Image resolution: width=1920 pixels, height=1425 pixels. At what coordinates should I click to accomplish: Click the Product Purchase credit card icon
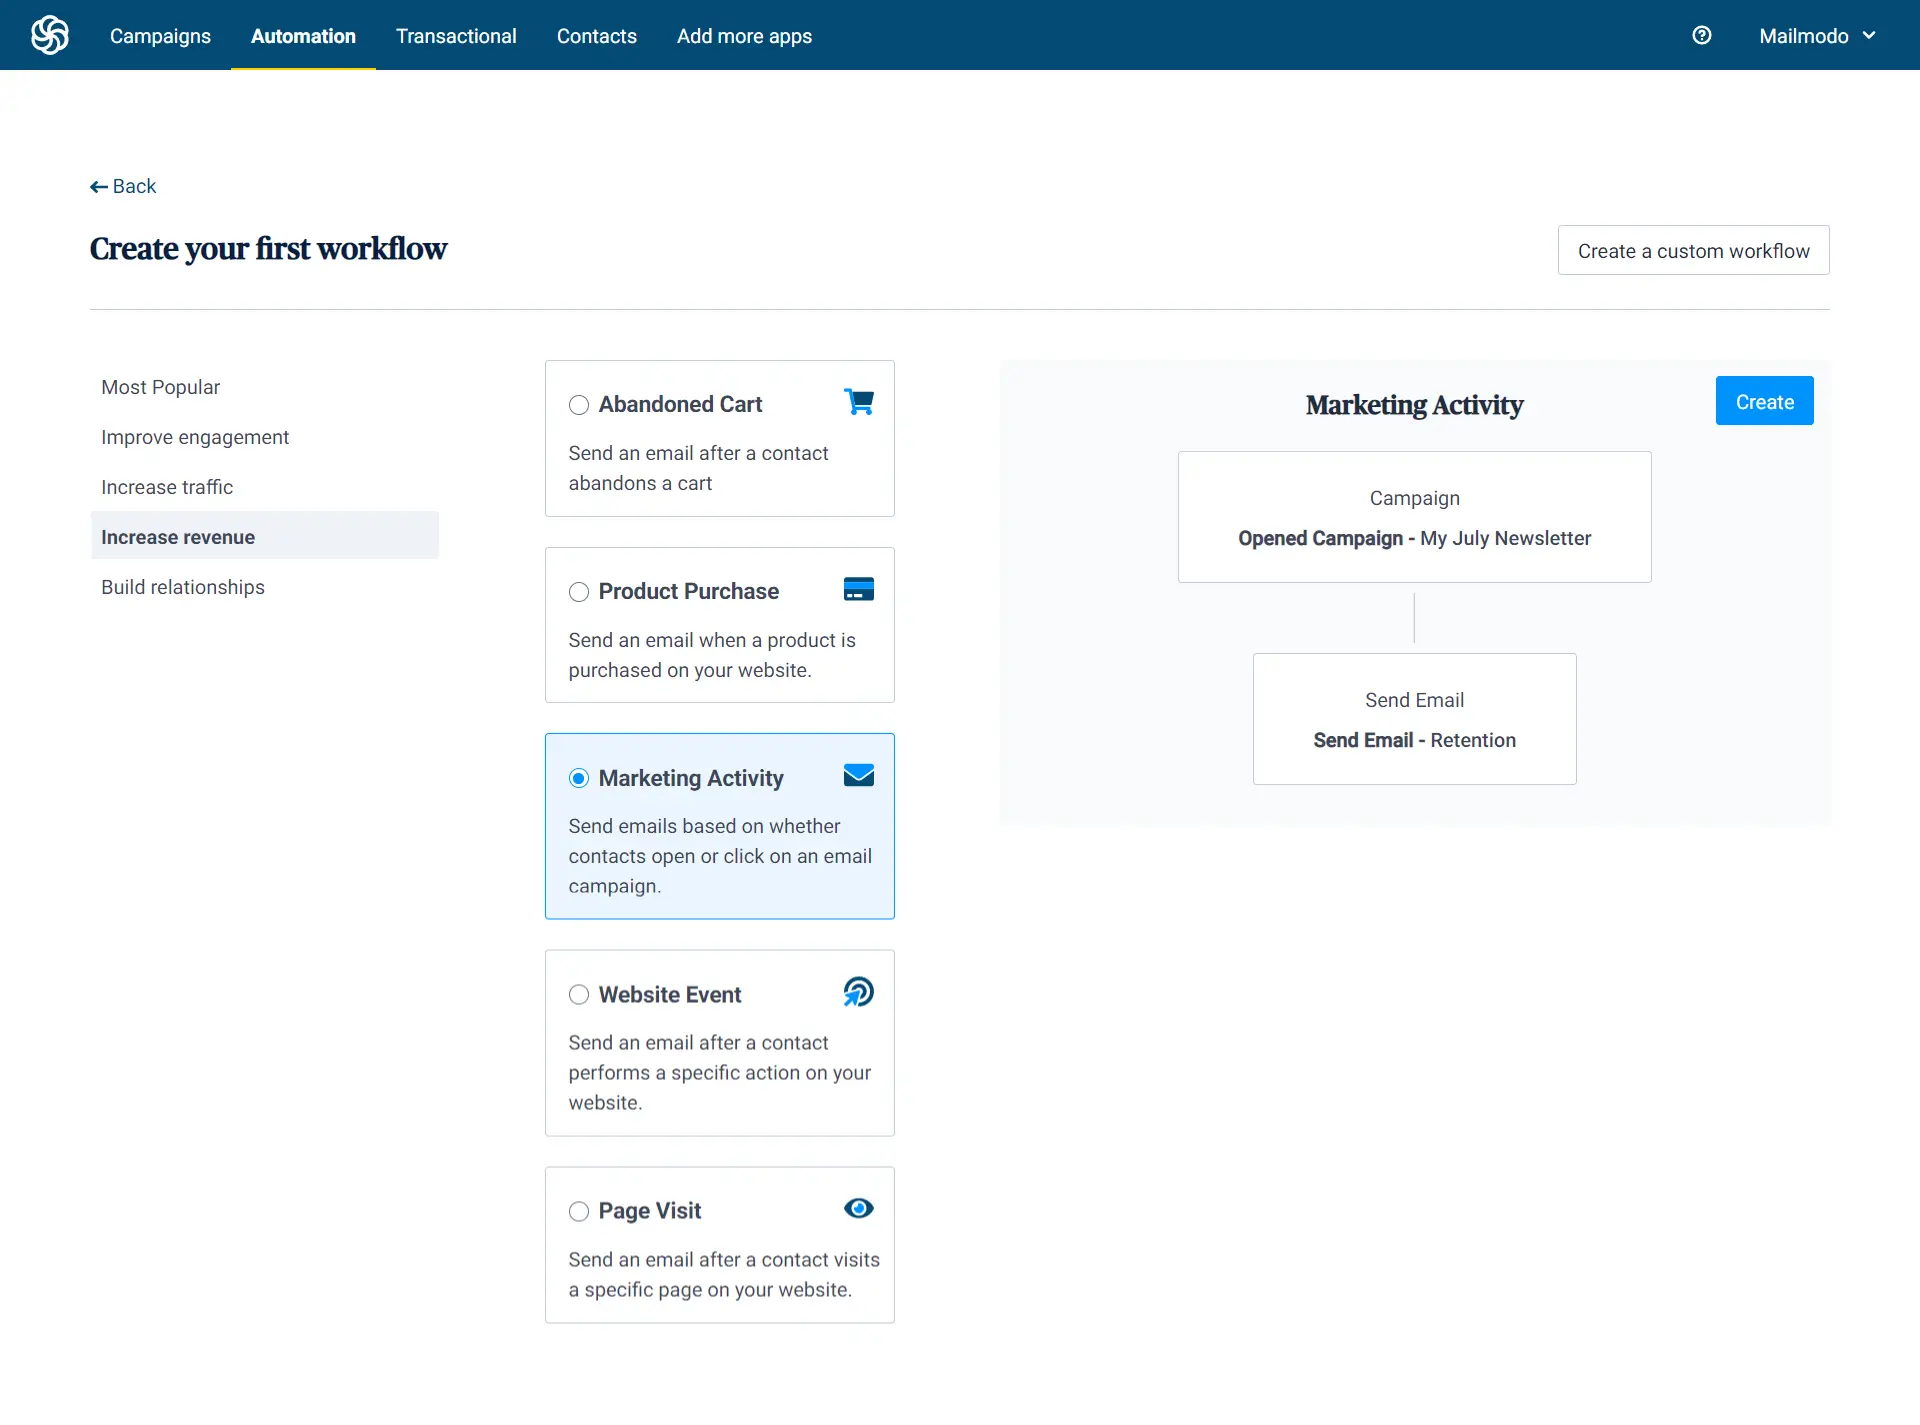pyautogui.click(x=859, y=589)
